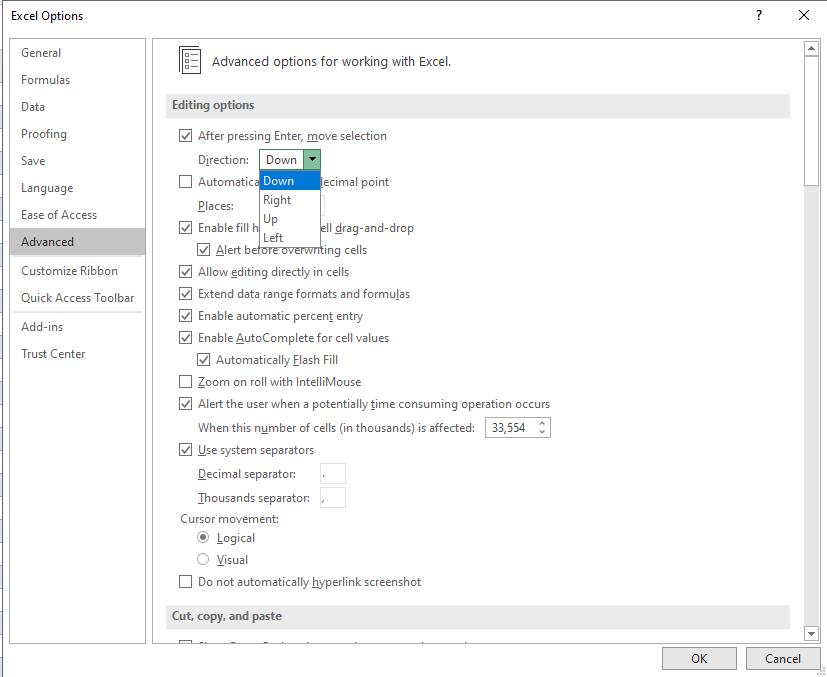
Task: Click the Advanced options gear icon
Action: pyautogui.click(x=189, y=60)
